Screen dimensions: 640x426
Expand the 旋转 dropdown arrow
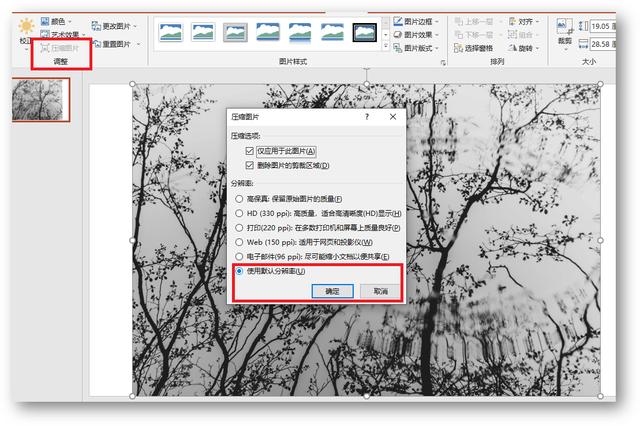pyautogui.click(x=538, y=49)
